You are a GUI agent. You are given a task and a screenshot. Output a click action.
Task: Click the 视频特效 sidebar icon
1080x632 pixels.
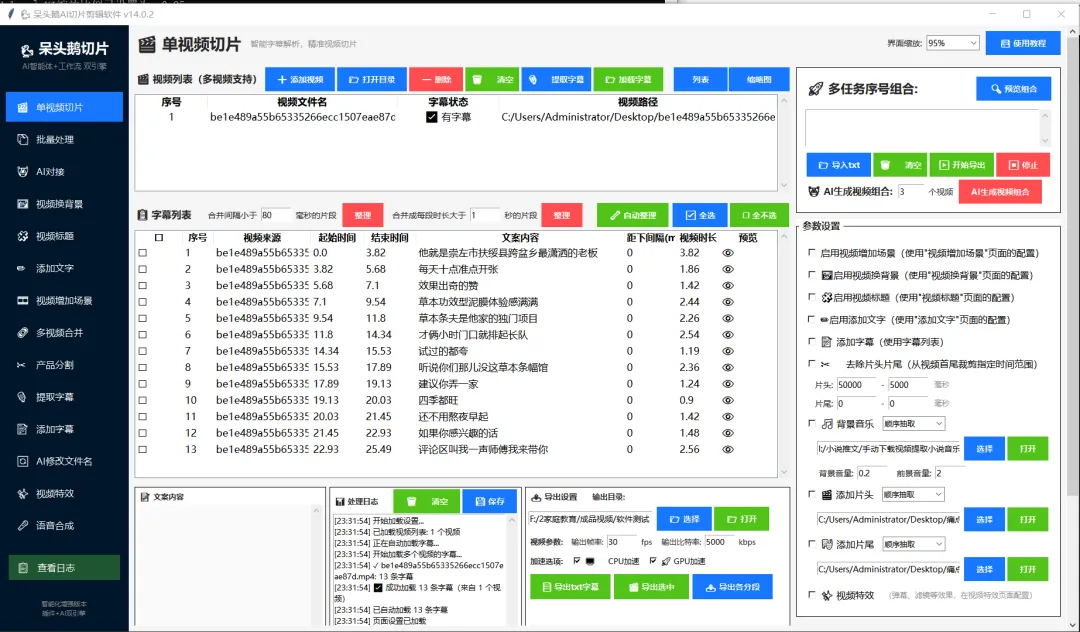tap(23, 494)
